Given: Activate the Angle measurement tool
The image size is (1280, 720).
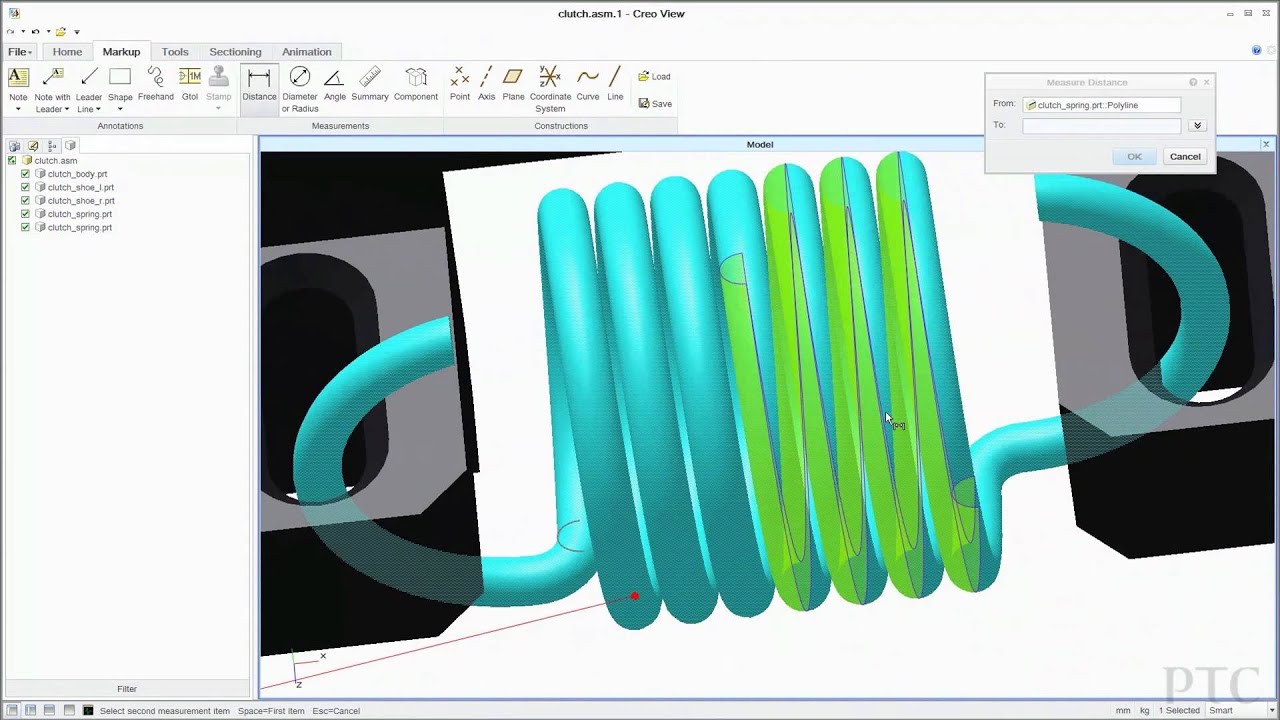Looking at the screenshot, I should [x=334, y=84].
